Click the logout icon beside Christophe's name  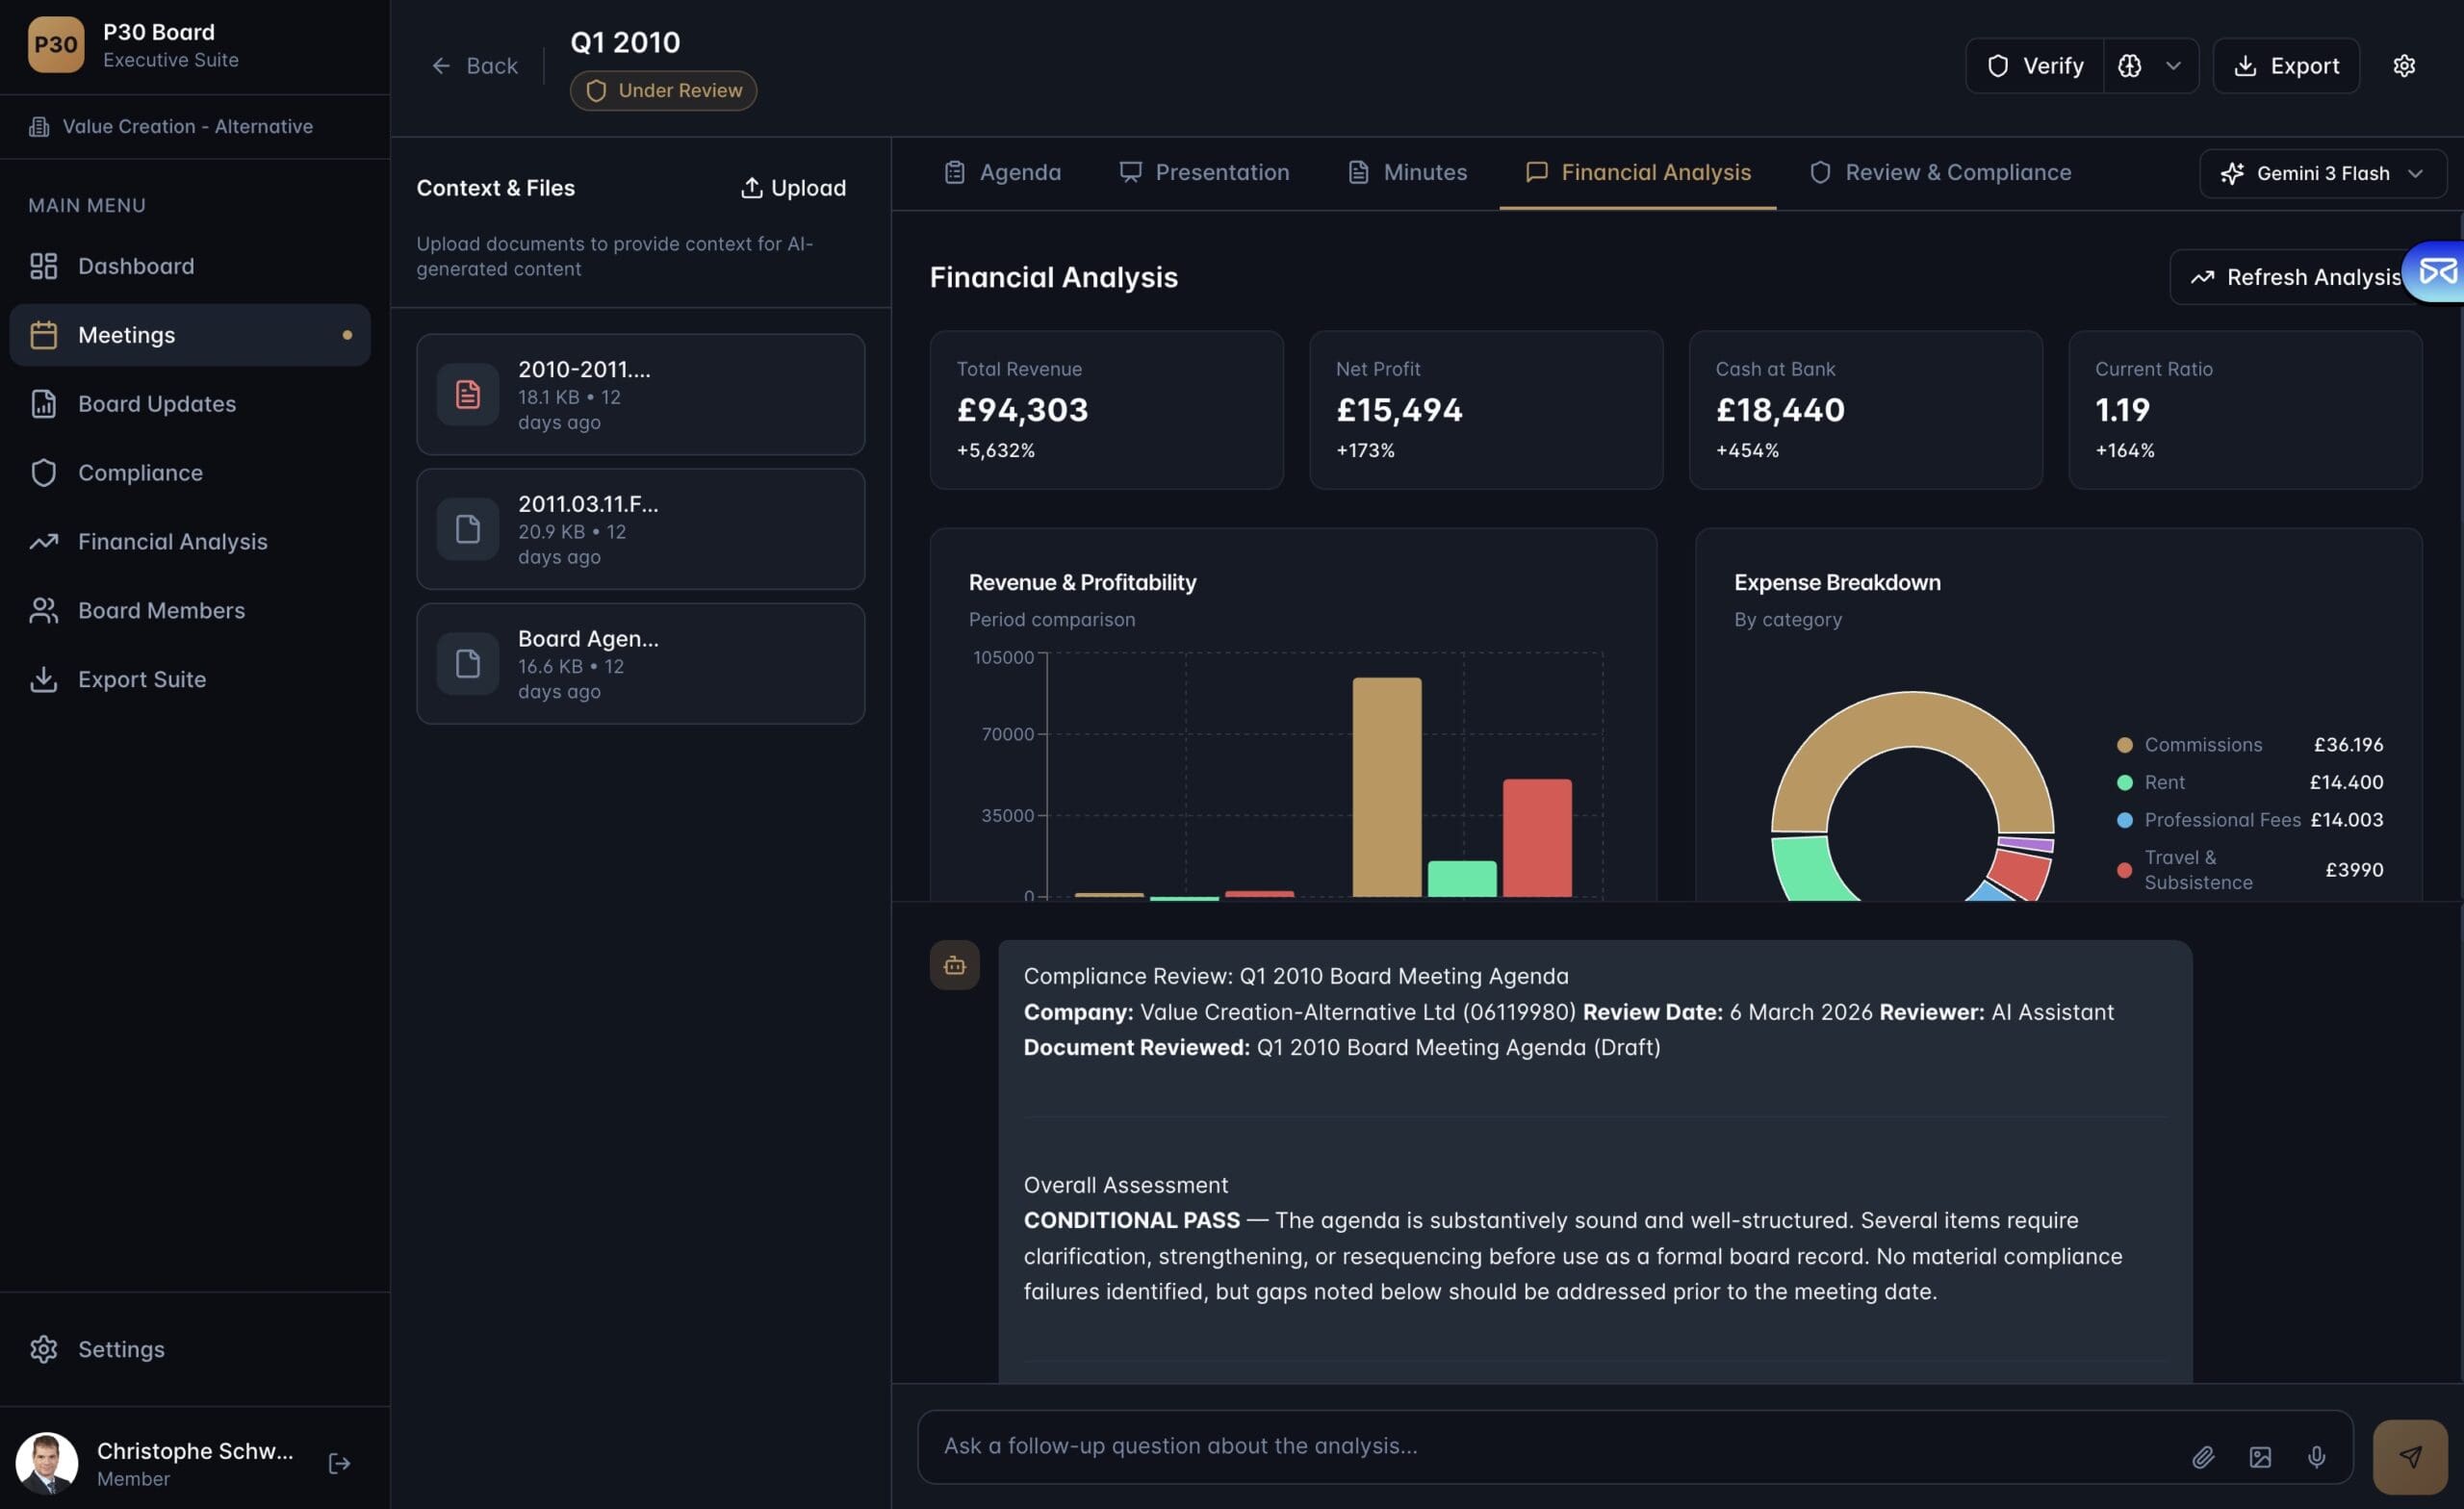click(339, 1463)
